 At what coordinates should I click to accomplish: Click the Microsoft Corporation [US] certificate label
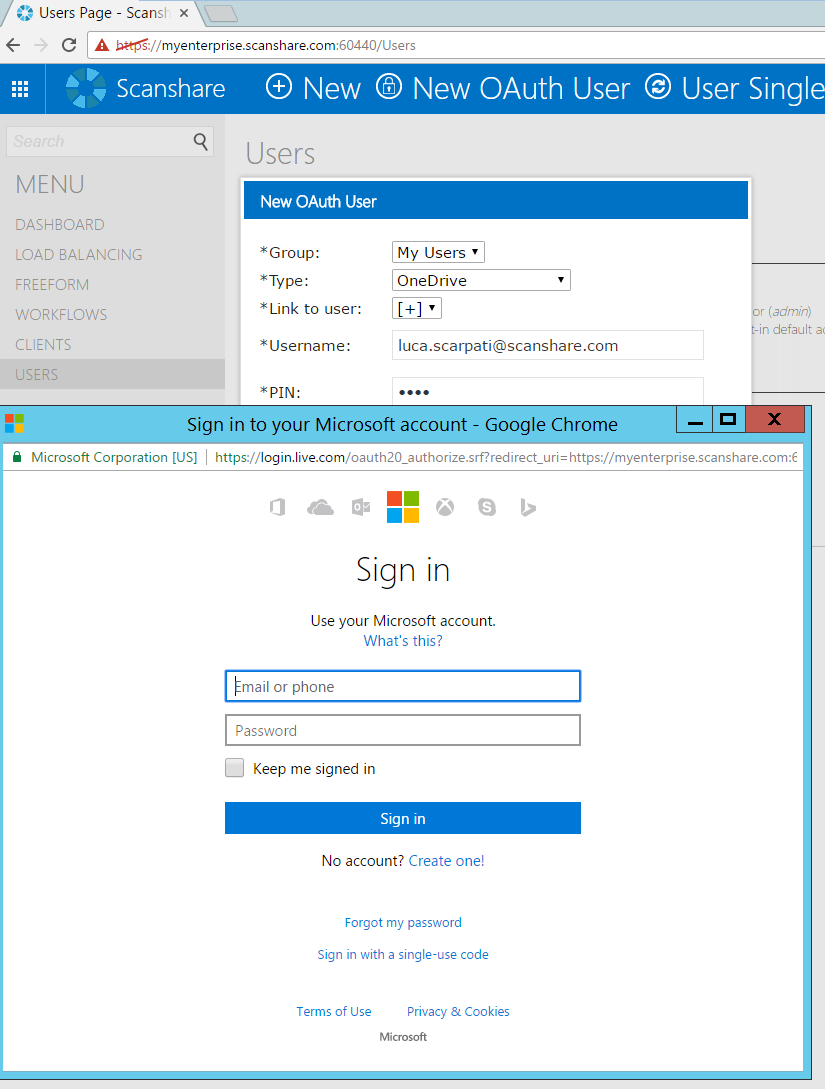[x=114, y=457]
